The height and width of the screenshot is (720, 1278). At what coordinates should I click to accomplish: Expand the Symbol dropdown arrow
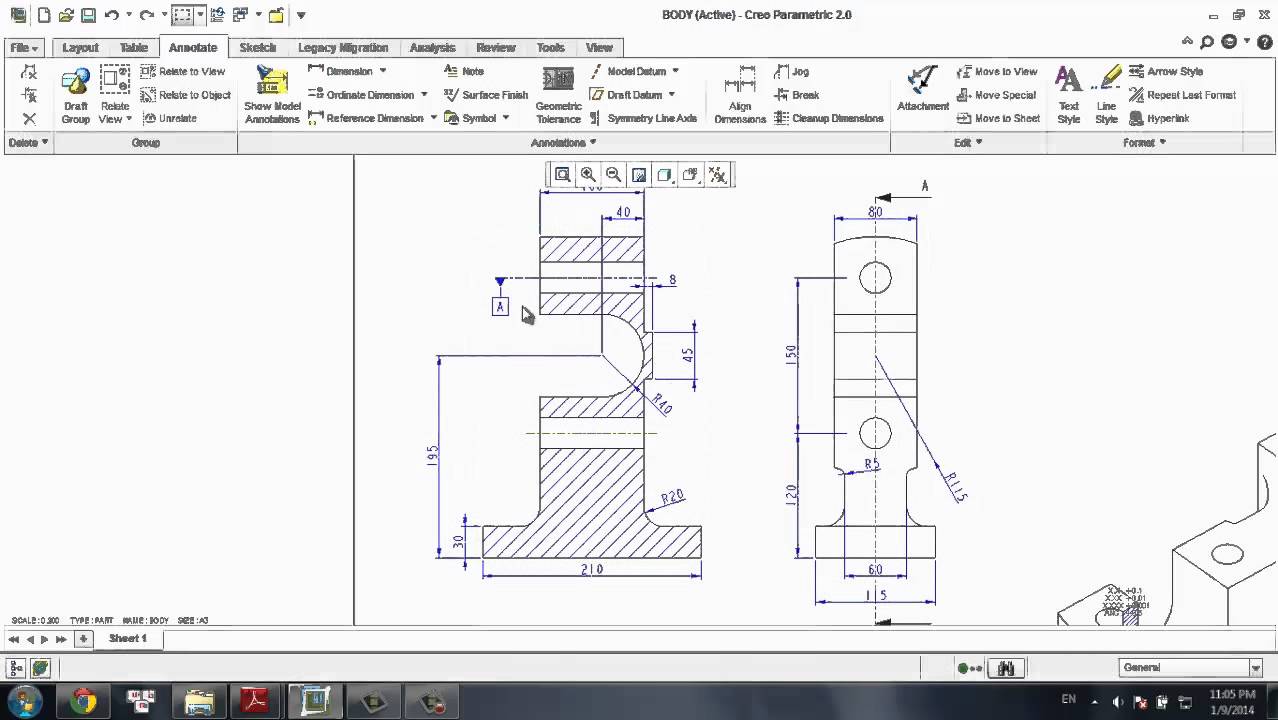(x=506, y=118)
